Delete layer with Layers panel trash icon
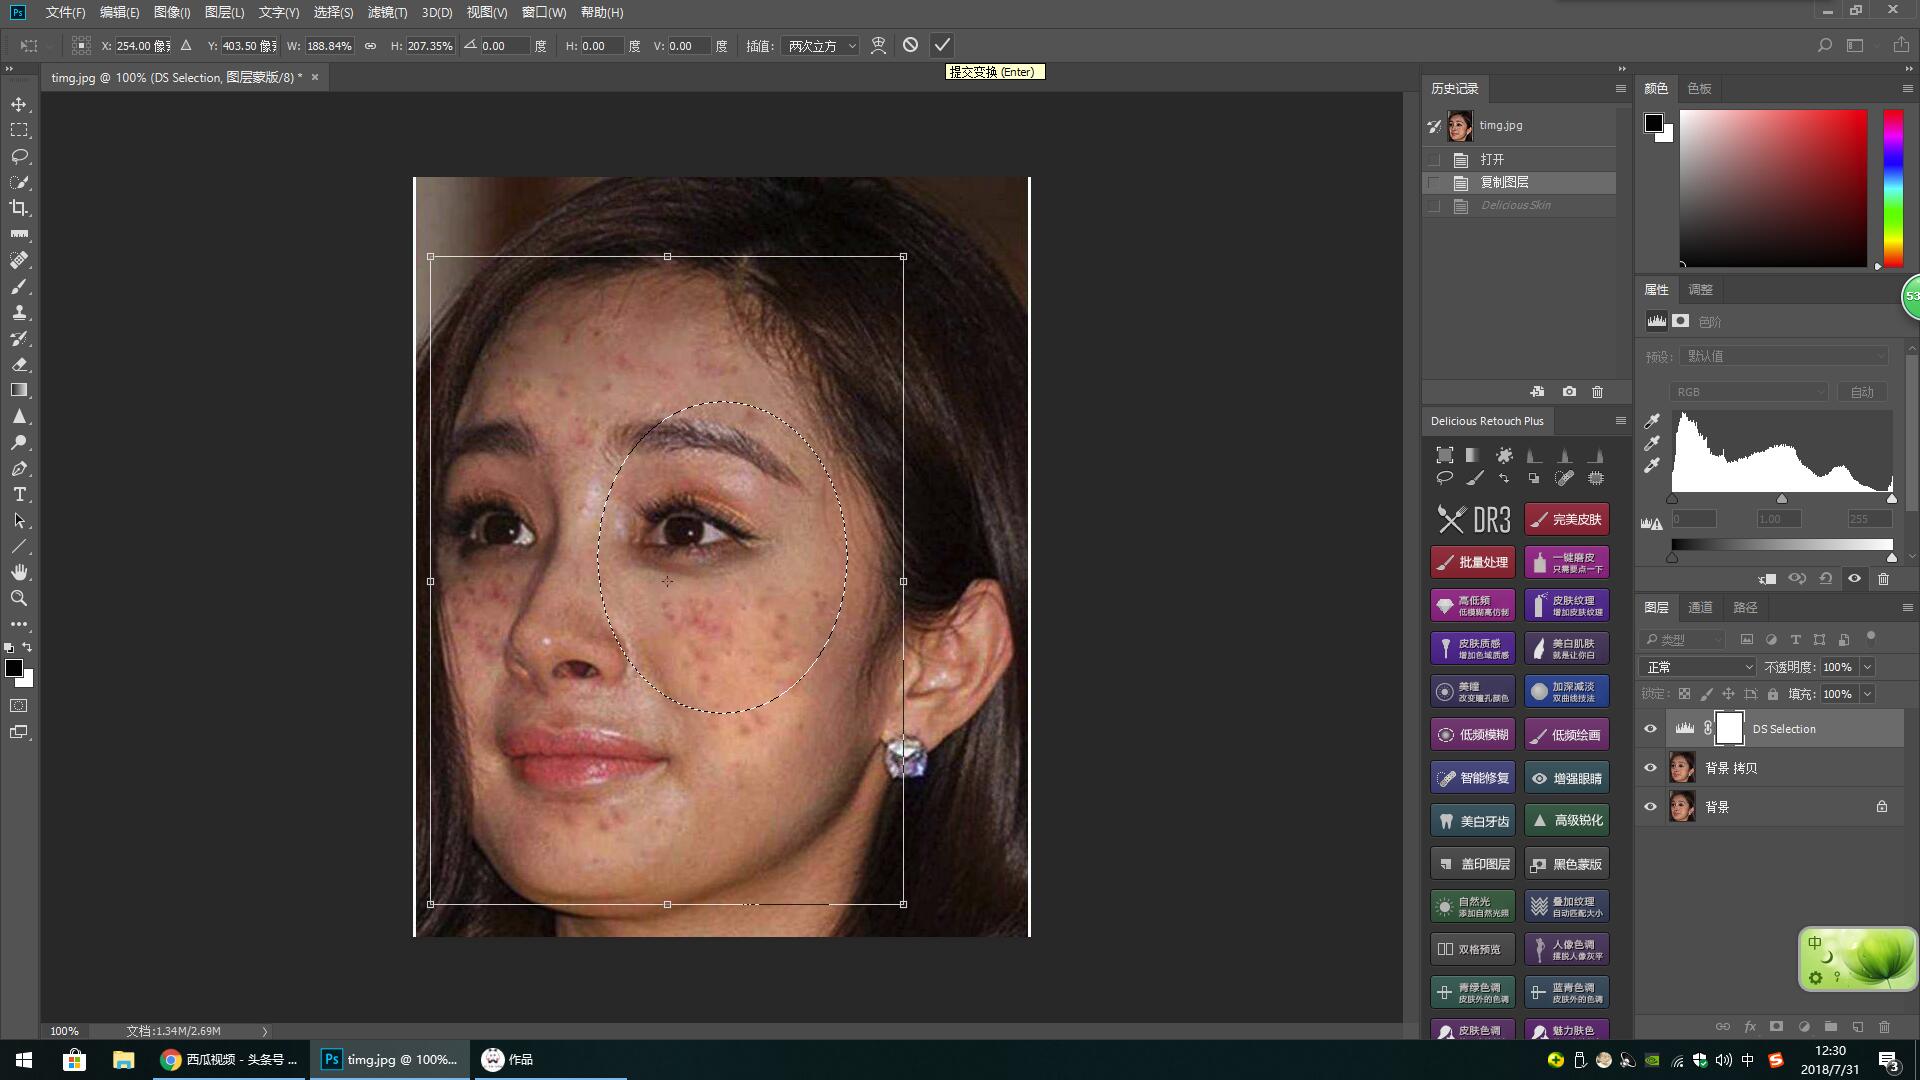Screen dimensions: 1920x1080 1884,1027
